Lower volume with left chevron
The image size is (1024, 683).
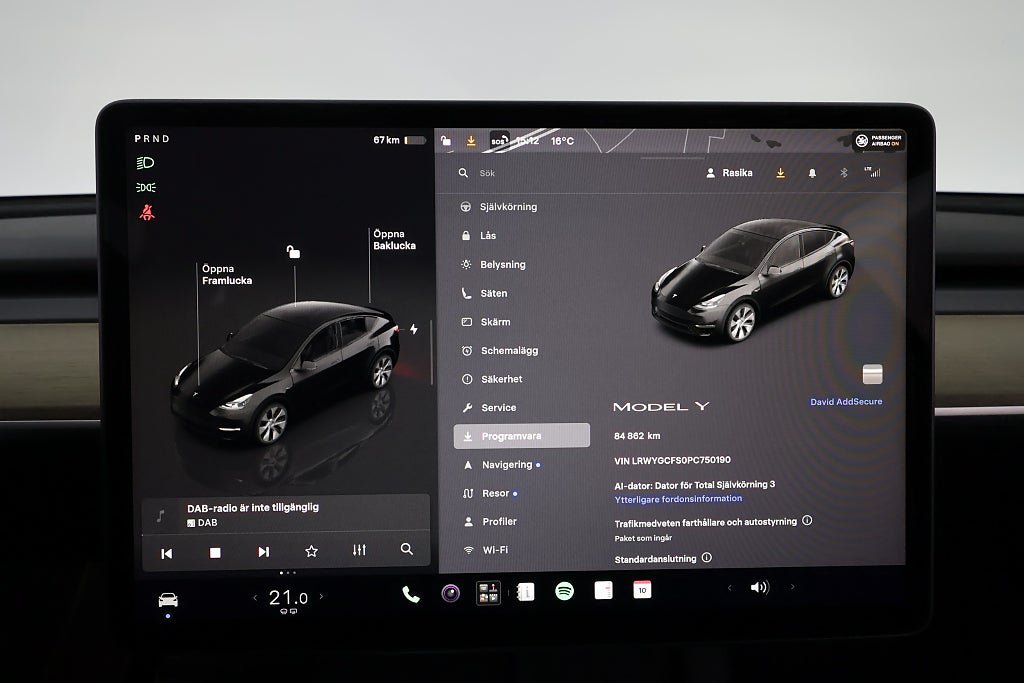(729, 588)
